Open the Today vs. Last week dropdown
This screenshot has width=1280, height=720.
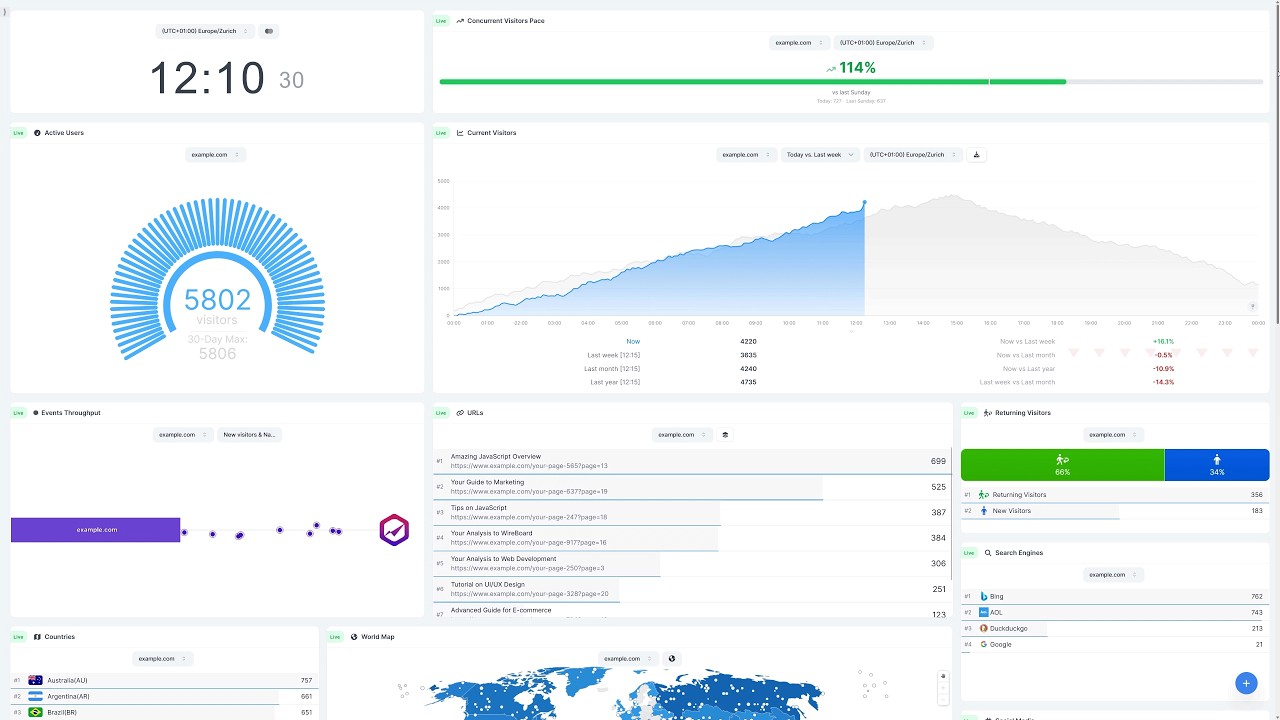[820, 155]
